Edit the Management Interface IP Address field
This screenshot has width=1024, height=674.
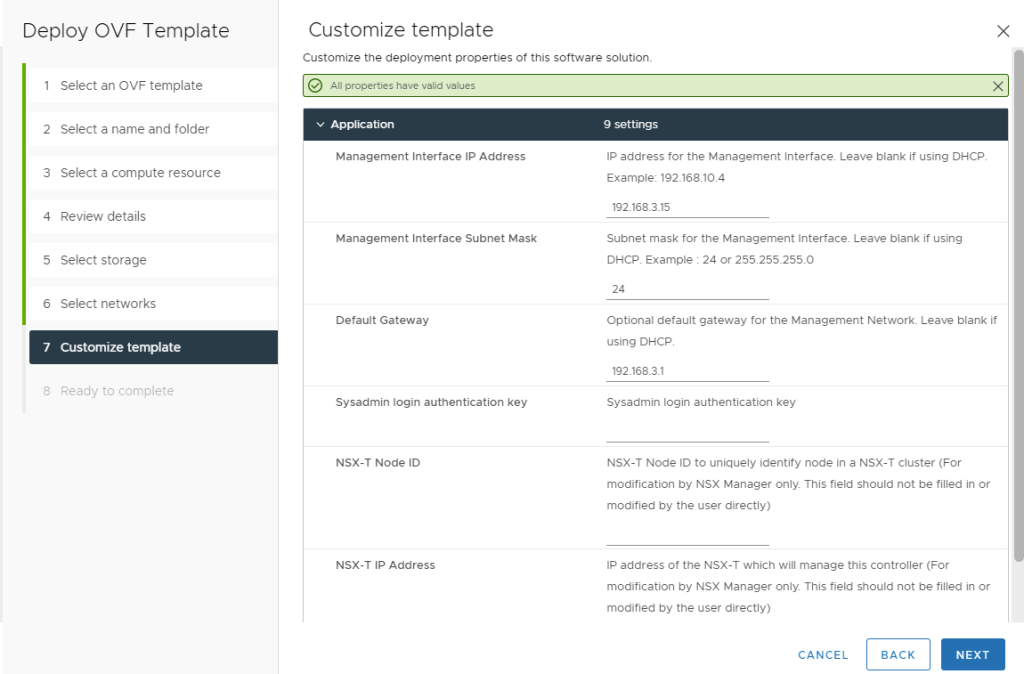pos(687,207)
